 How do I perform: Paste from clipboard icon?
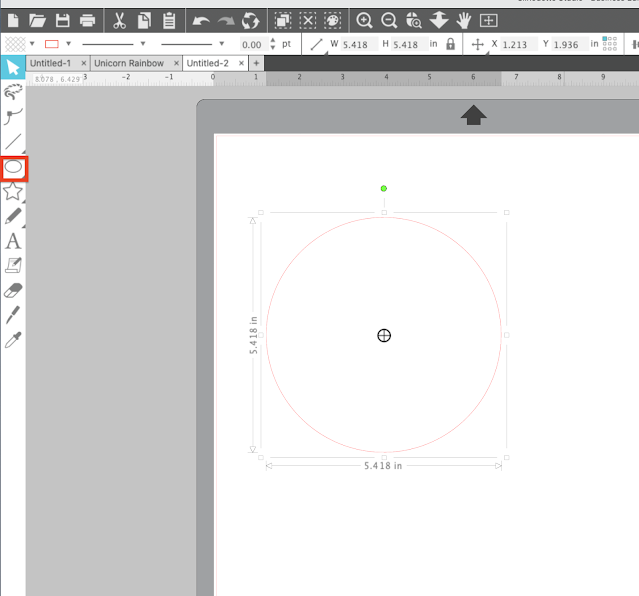[x=169, y=20]
